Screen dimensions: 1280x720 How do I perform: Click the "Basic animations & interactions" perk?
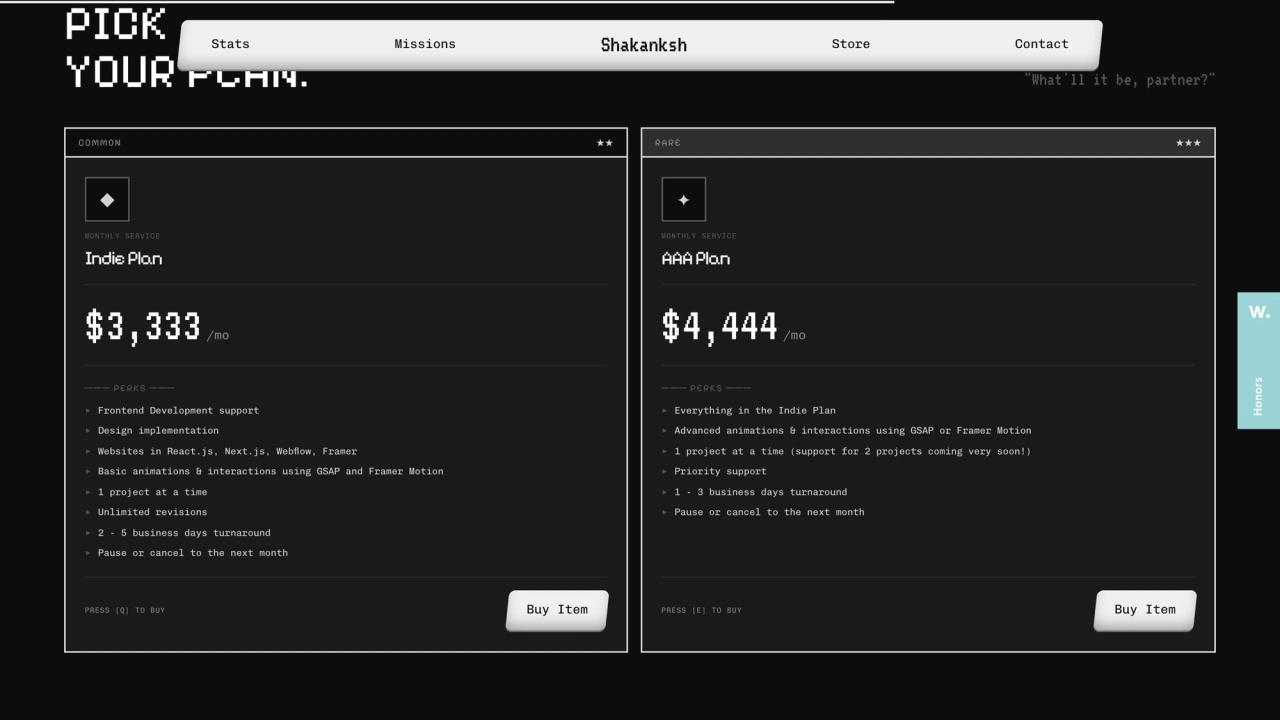[270, 472]
